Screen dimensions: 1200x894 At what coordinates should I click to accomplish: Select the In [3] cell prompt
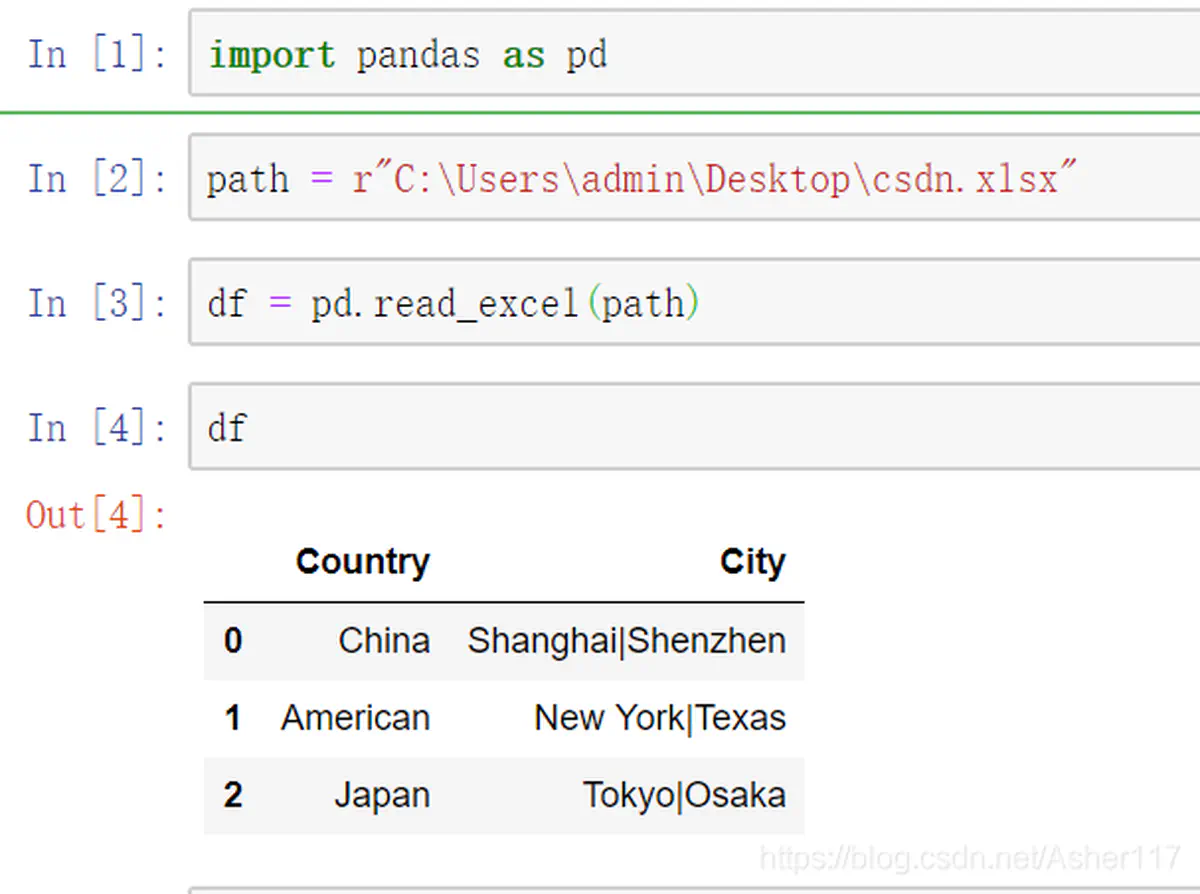(x=97, y=303)
